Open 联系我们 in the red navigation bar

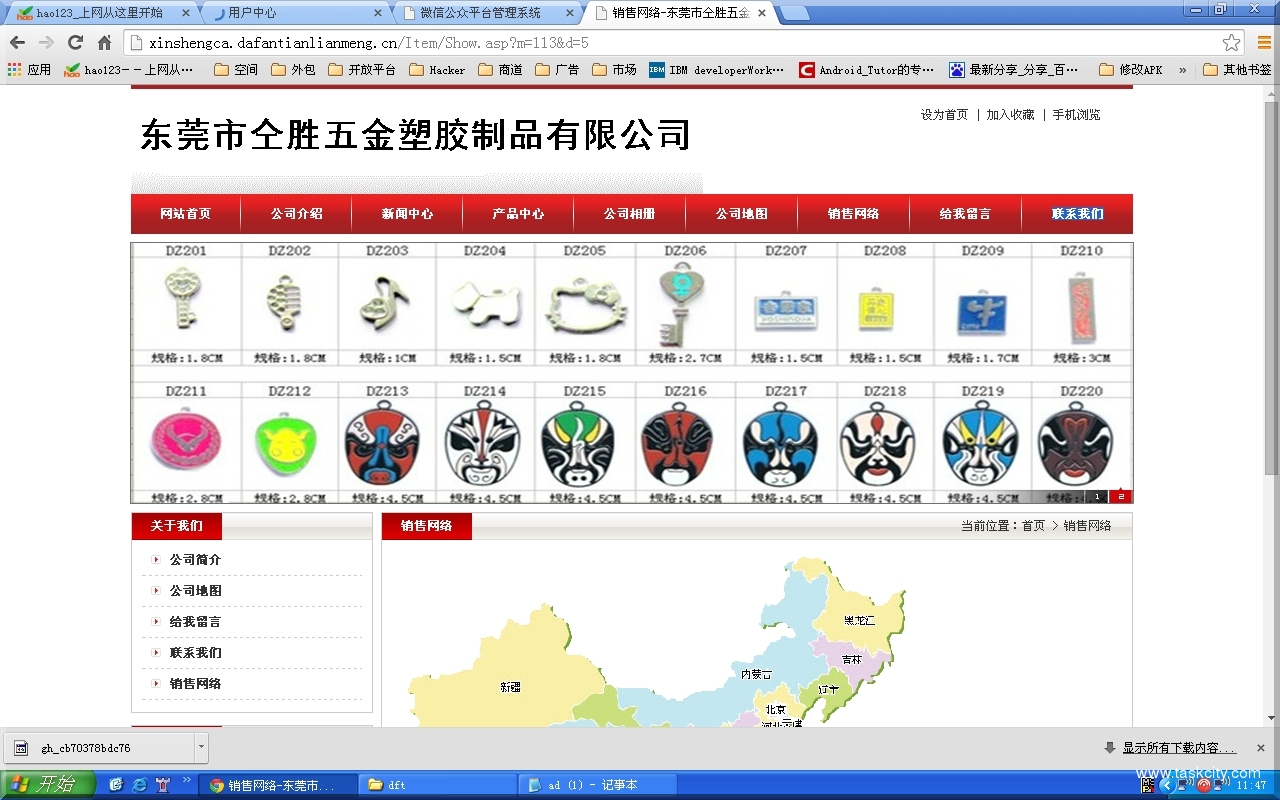(1077, 214)
